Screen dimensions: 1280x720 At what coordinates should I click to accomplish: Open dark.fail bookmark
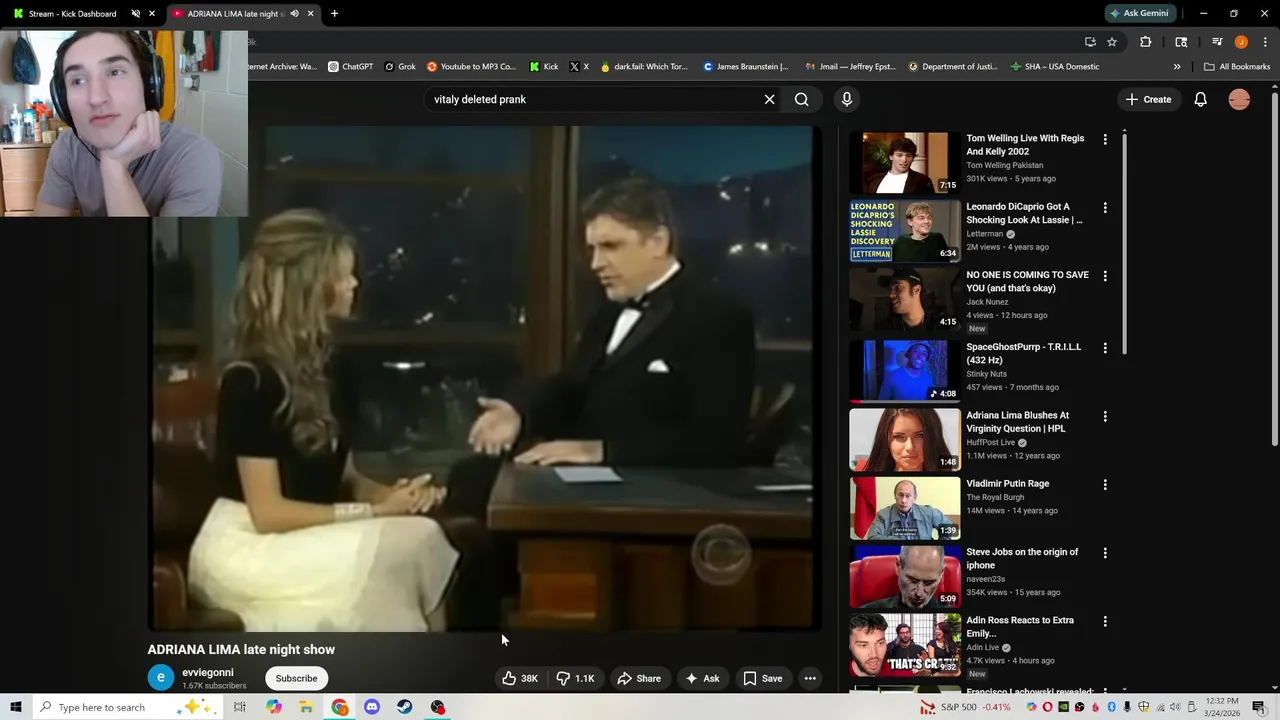click(x=644, y=67)
